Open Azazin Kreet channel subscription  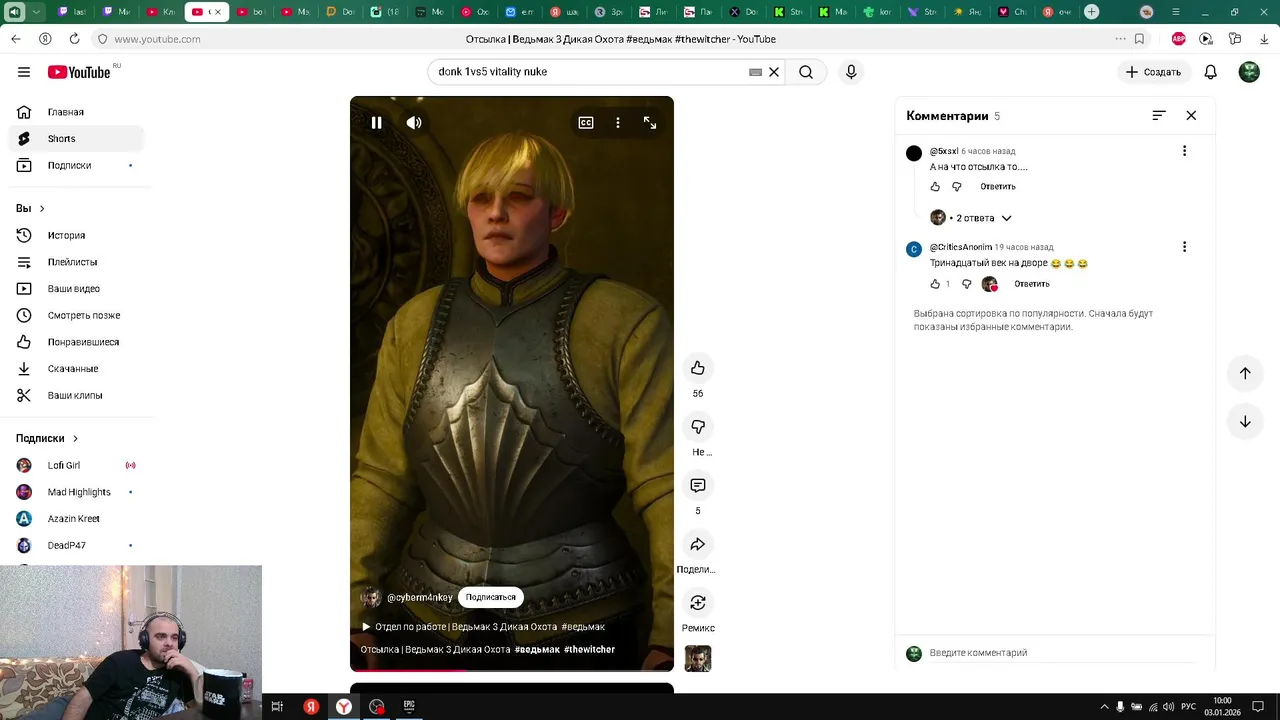(x=76, y=519)
